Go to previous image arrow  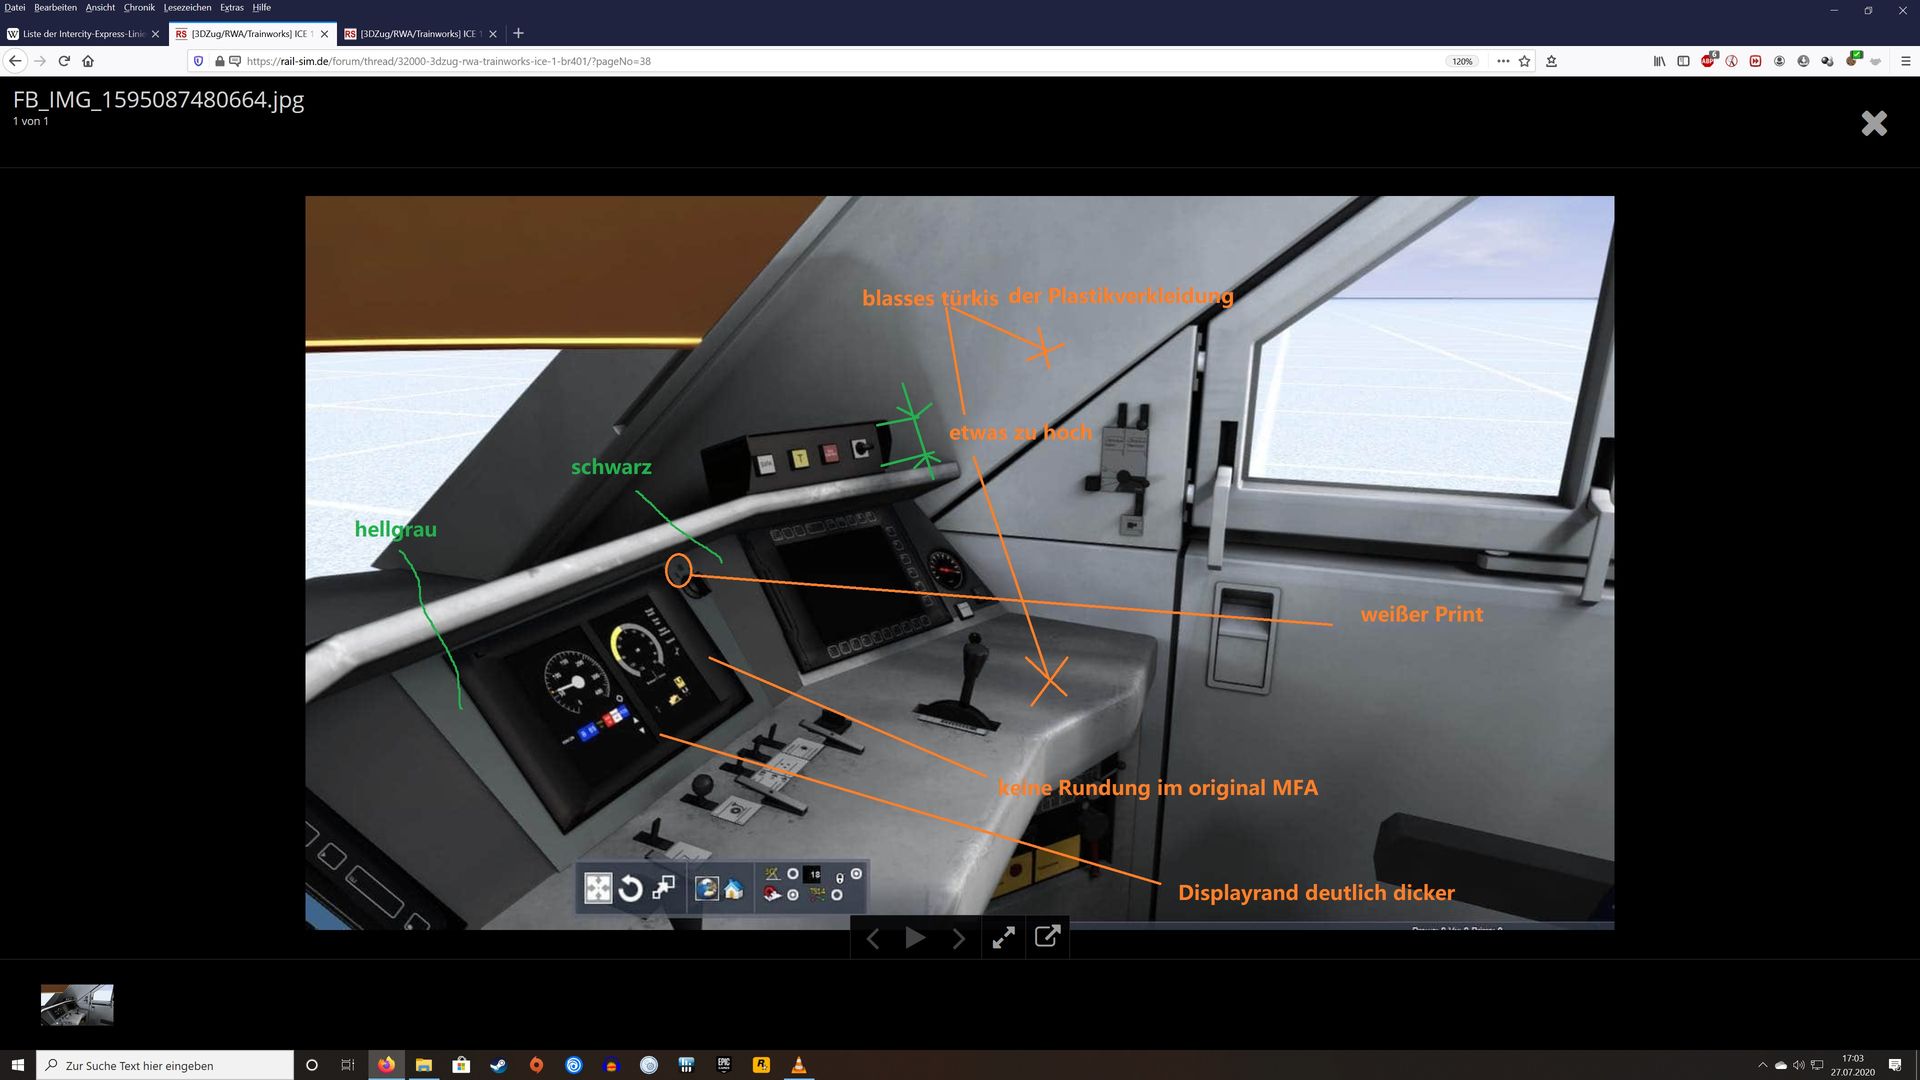pyautogui.click(x=872, y=938)
